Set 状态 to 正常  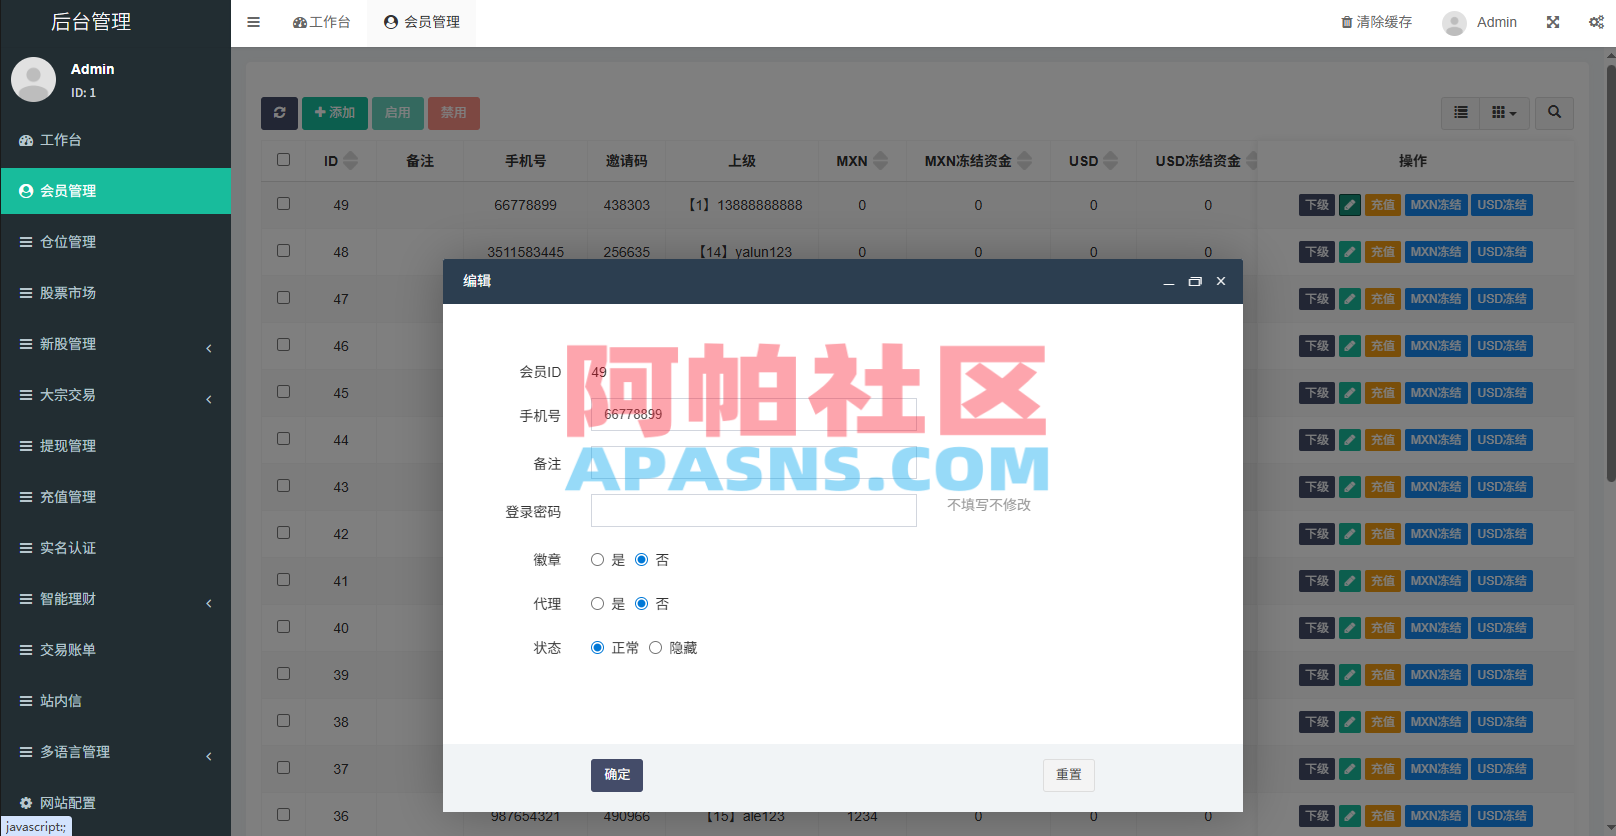point(597,648)
